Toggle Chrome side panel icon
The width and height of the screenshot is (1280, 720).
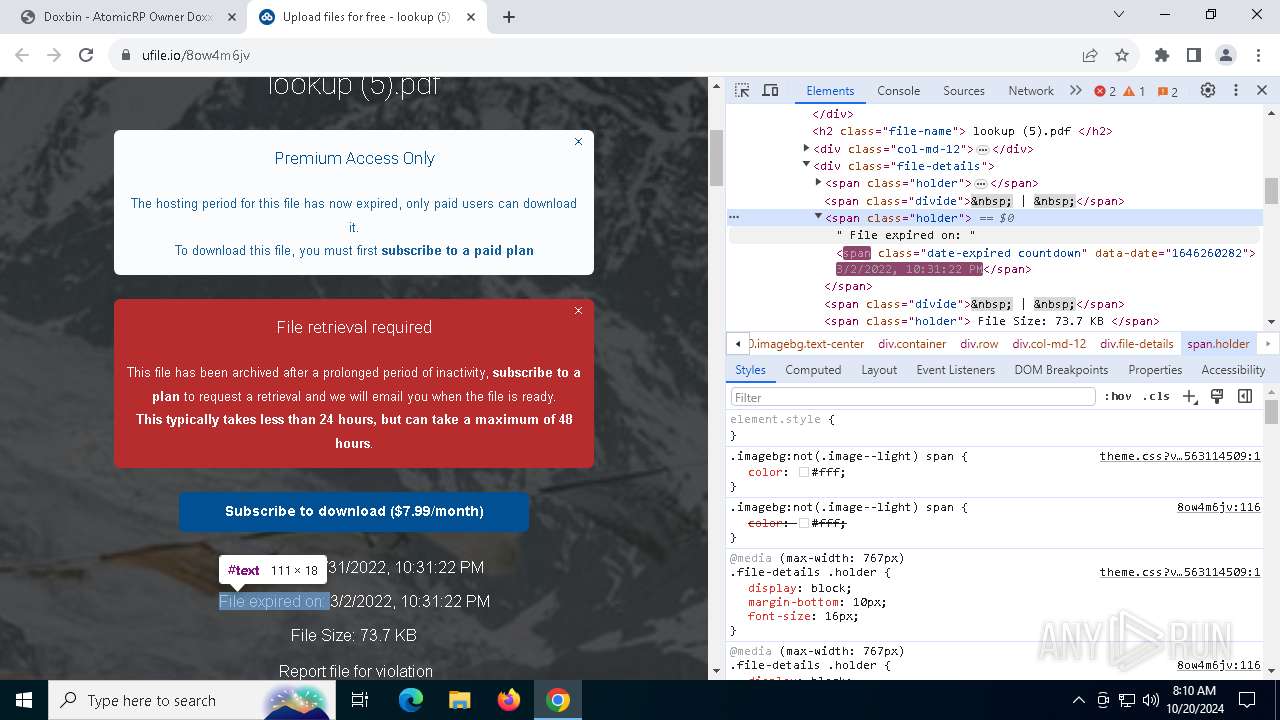1194,55
